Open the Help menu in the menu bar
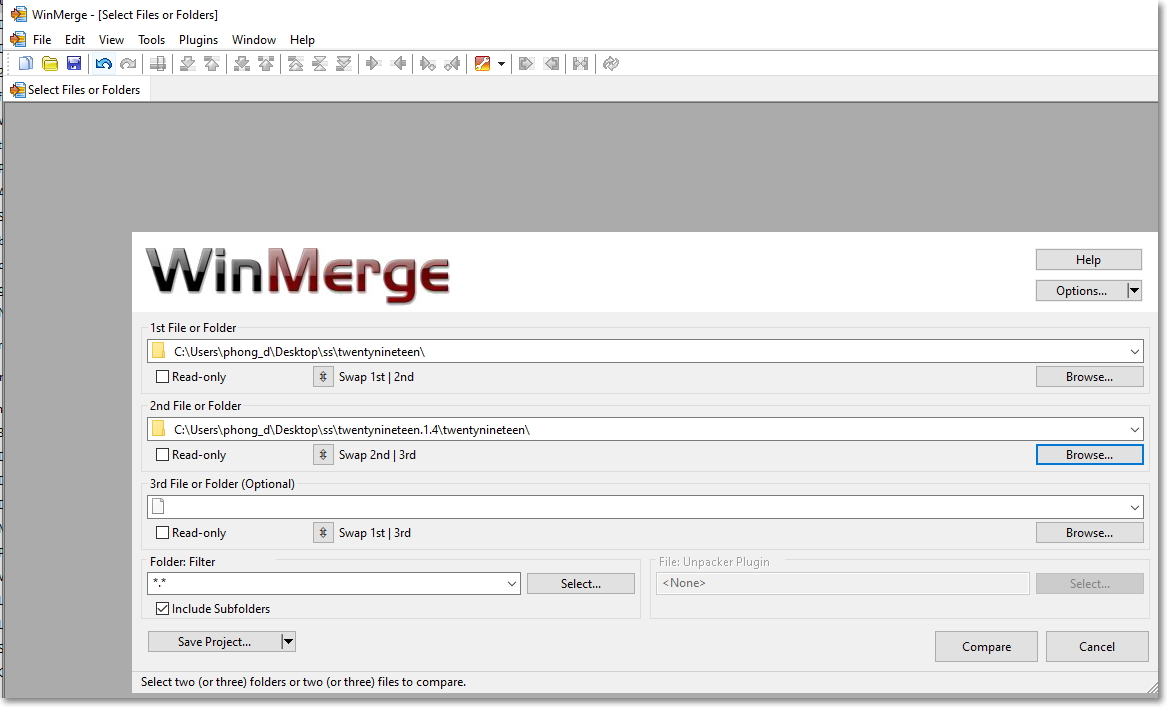1167x707 pixels. [302, 39]
